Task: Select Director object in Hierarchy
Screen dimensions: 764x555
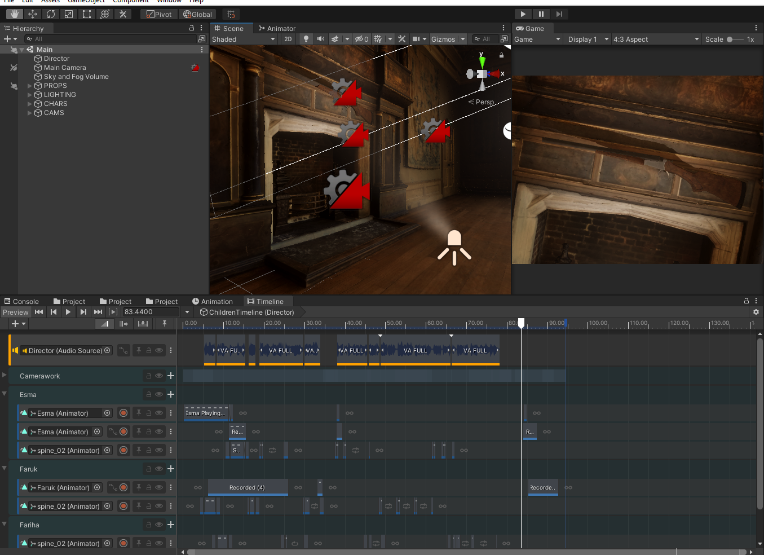Action: pos(56,58)
